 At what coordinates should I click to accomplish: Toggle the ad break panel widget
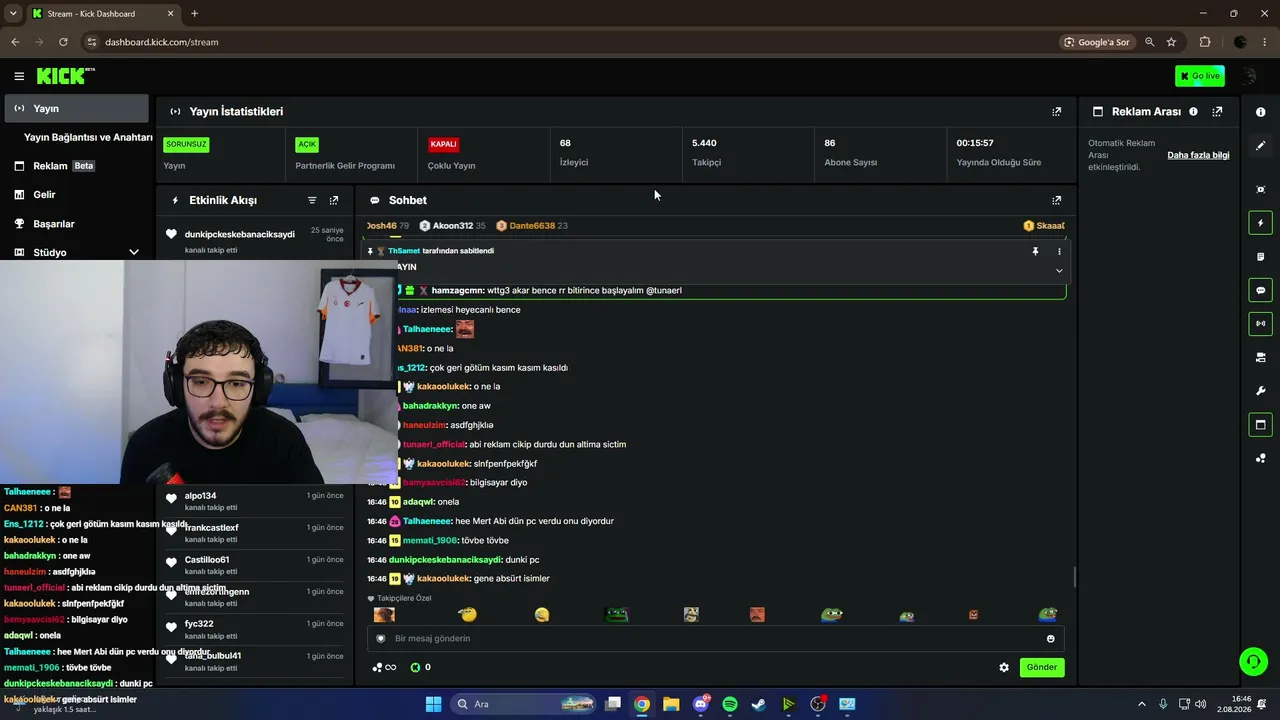[1260, 425]
